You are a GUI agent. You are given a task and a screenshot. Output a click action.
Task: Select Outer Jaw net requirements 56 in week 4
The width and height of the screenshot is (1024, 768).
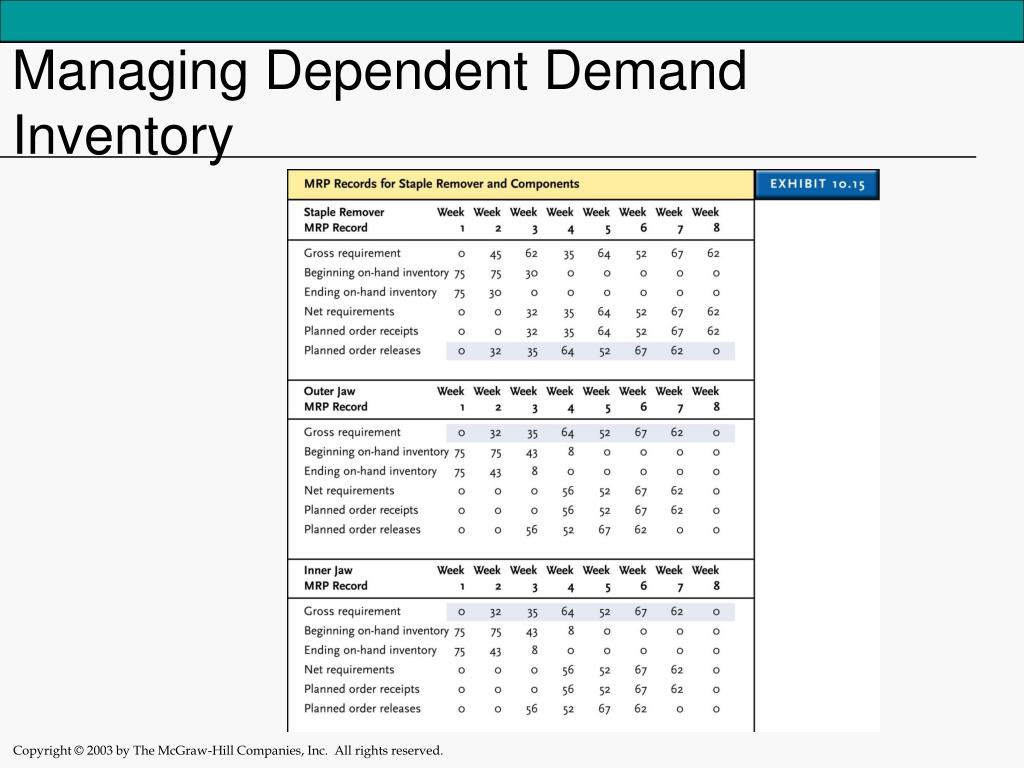568,491
